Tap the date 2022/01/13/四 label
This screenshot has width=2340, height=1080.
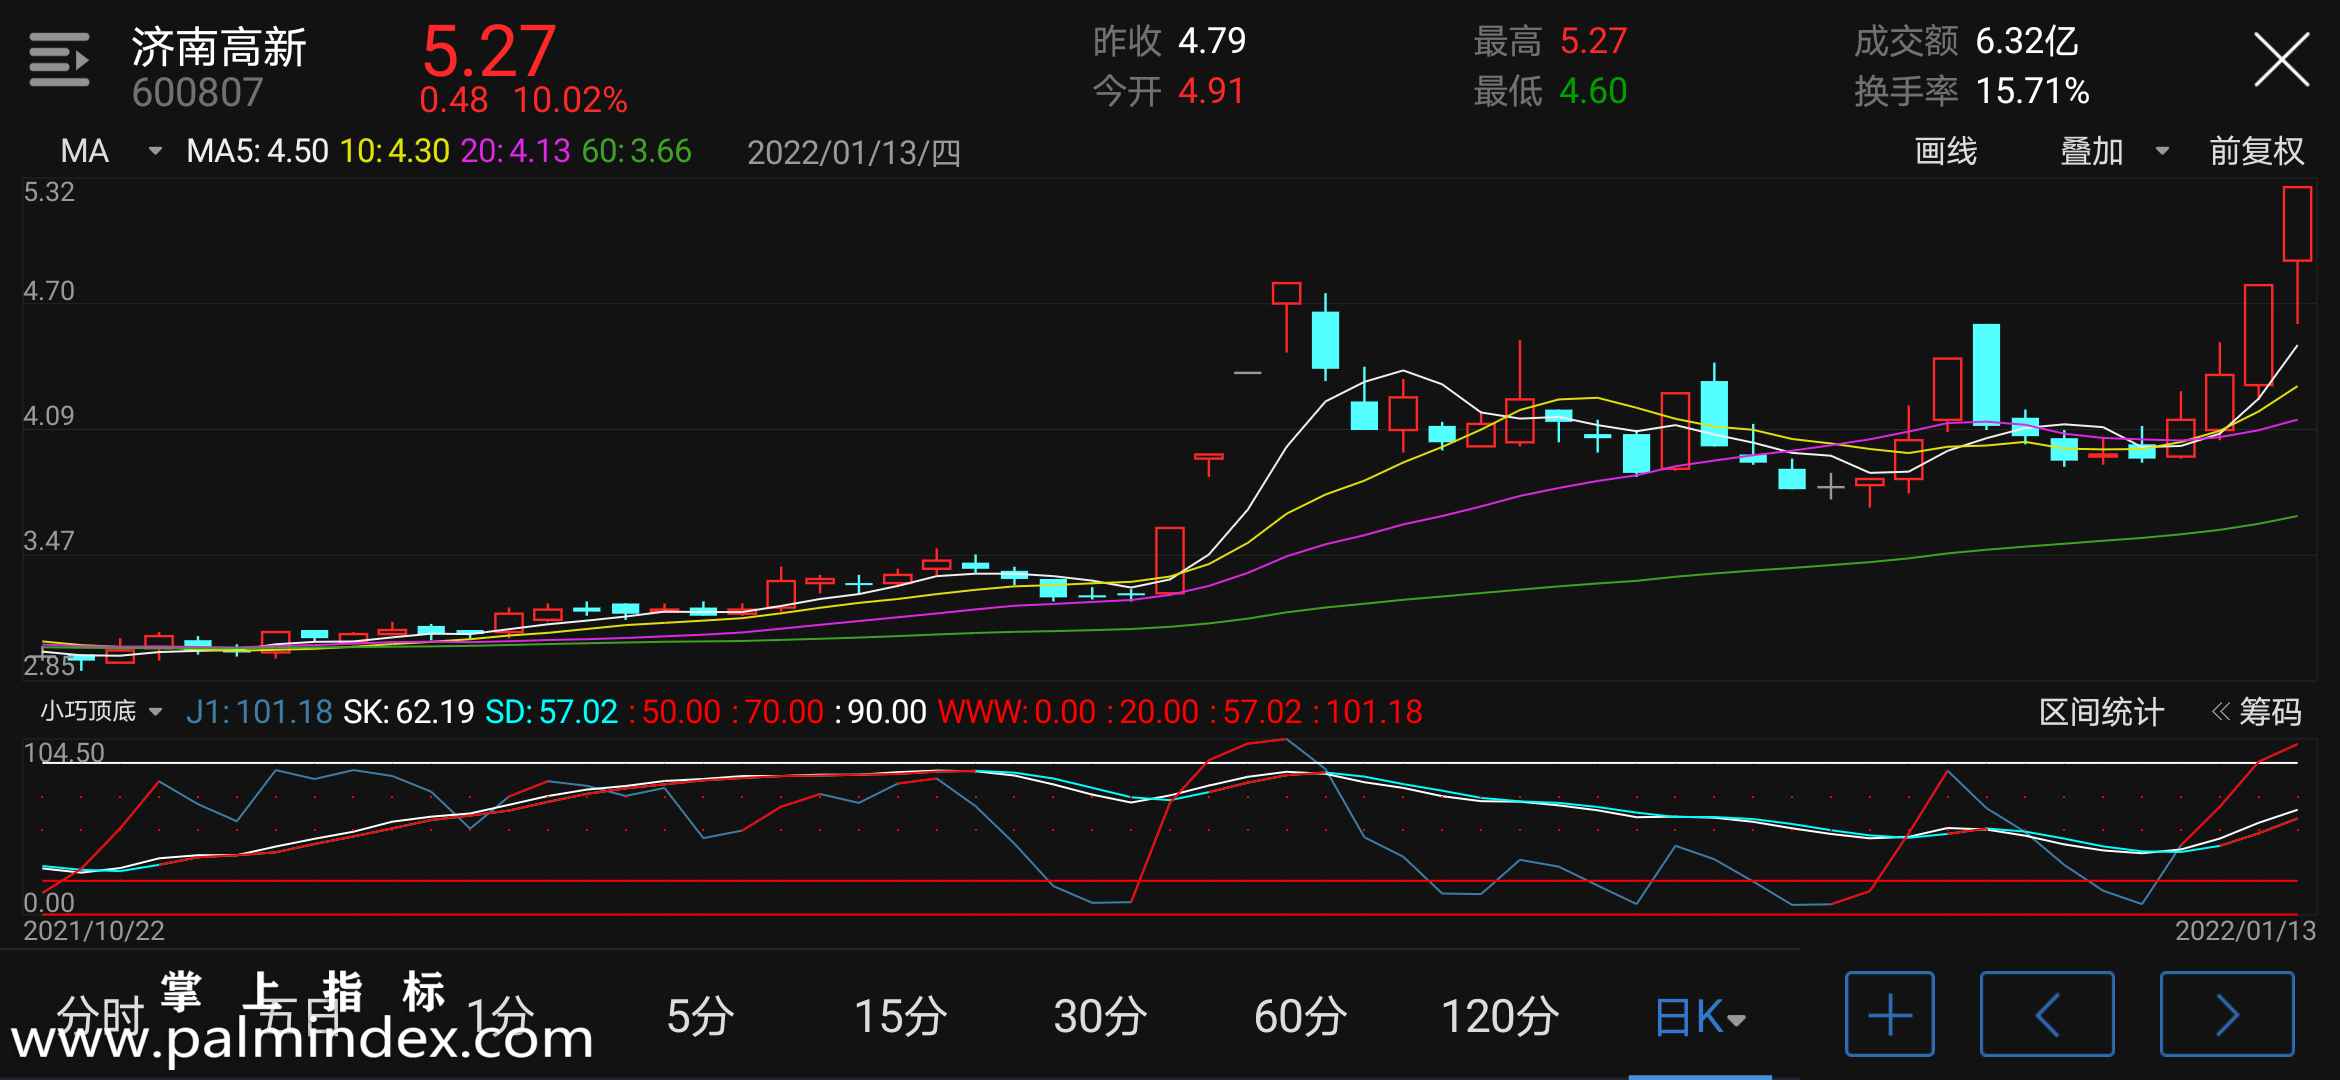pos(853,152)
